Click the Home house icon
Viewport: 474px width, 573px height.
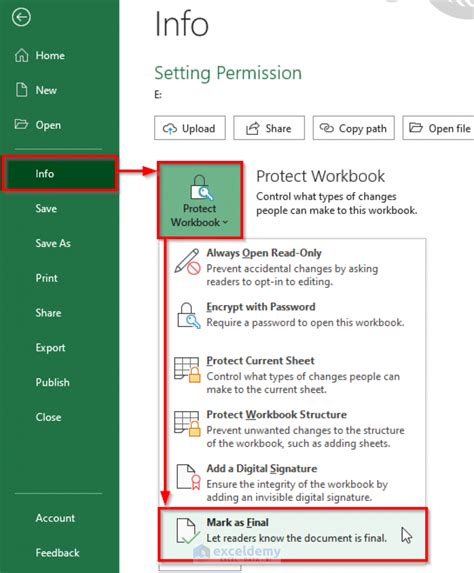click(22, 55)
